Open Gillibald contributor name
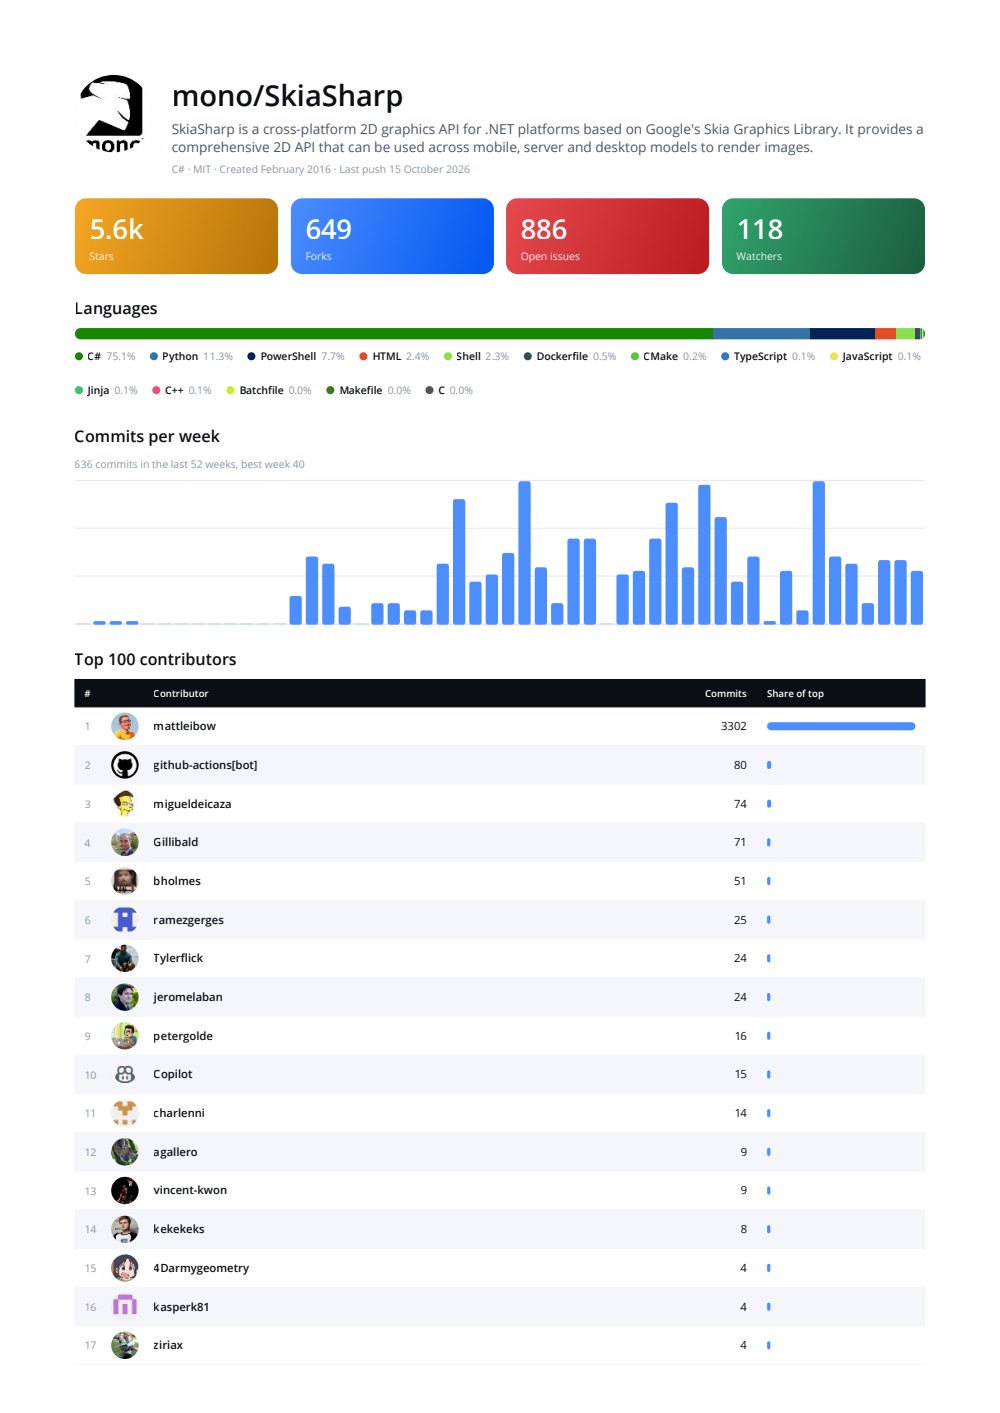1000x1413 pixels. pos(175,842)
